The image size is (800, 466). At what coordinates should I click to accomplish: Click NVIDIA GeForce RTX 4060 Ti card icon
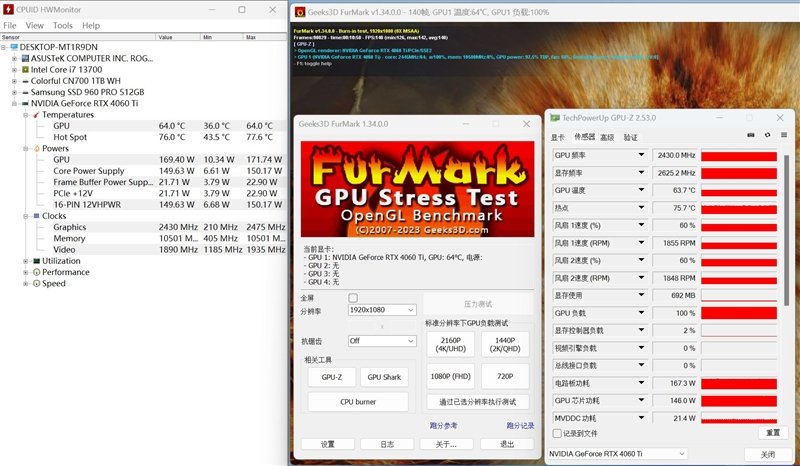25,103
